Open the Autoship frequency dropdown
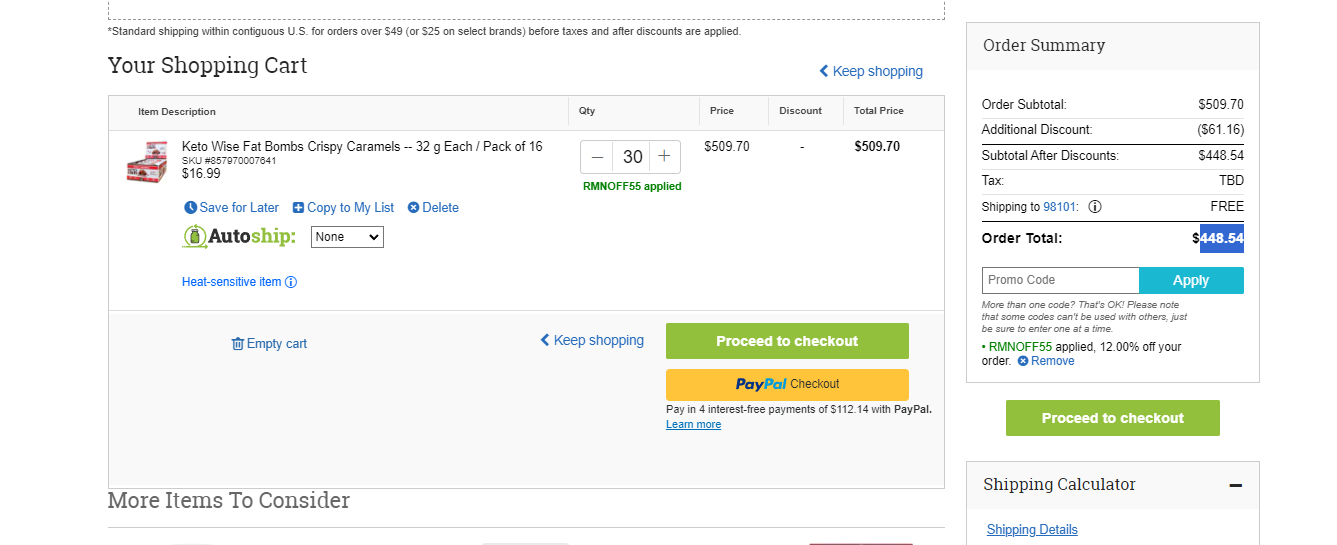 pos(347,237)
